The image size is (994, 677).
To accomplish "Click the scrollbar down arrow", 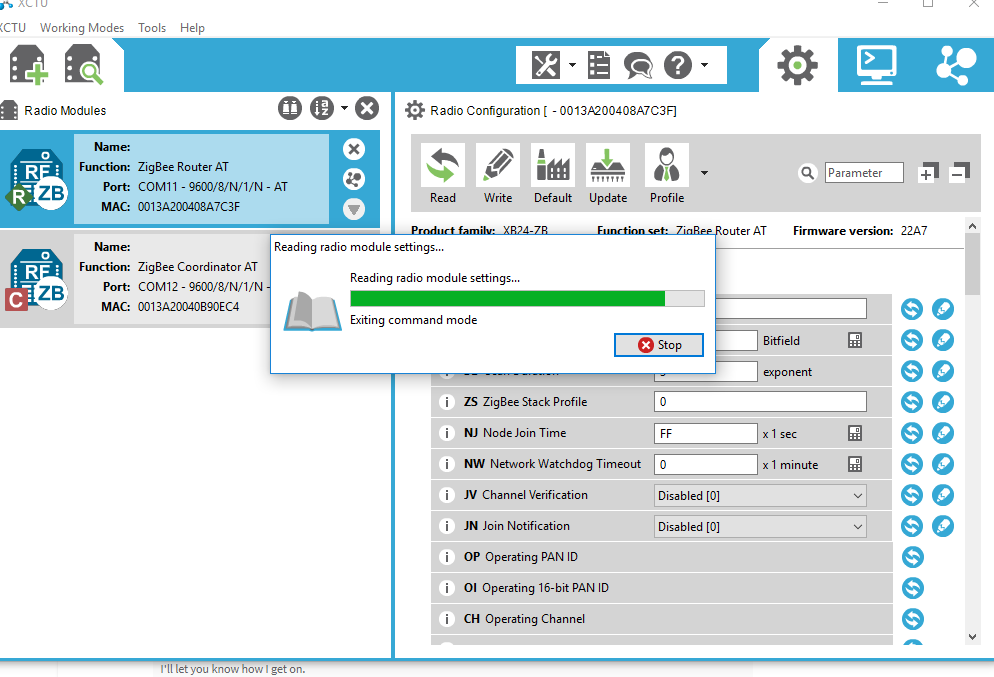I will [x=972, y=637].
